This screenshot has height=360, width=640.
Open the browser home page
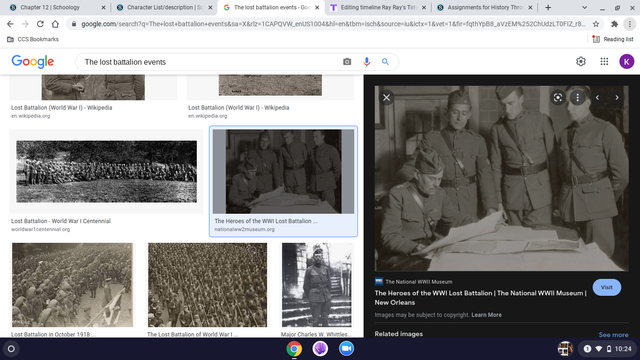[x=55, y=24]
